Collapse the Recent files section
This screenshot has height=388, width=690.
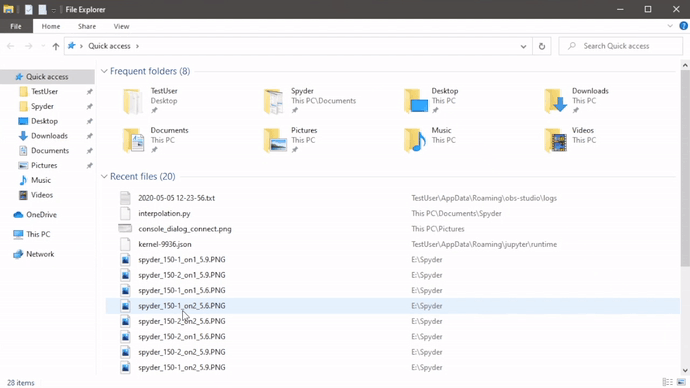[104, 177]
